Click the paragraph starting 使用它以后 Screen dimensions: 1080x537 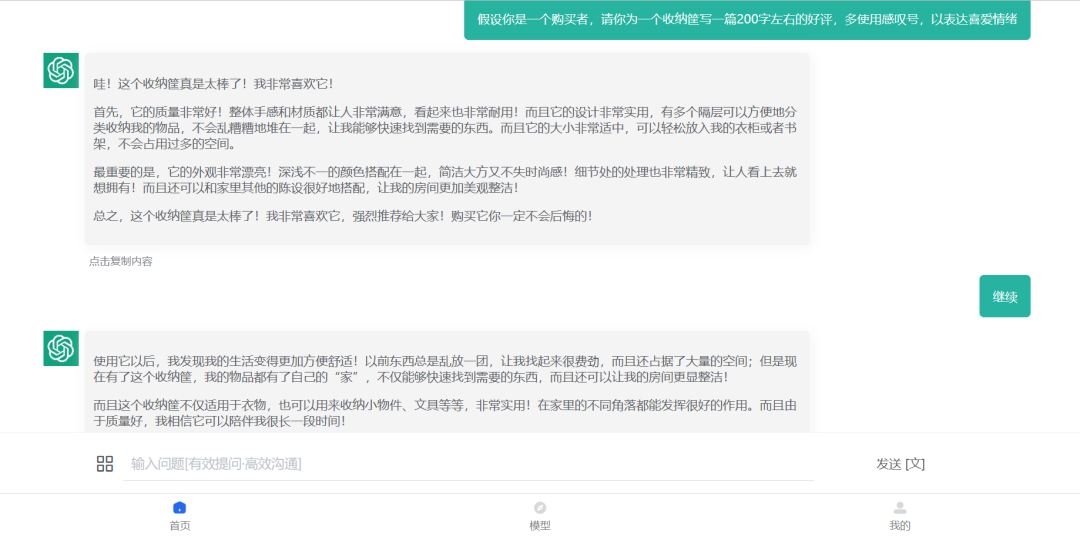(x=445, y=369)
